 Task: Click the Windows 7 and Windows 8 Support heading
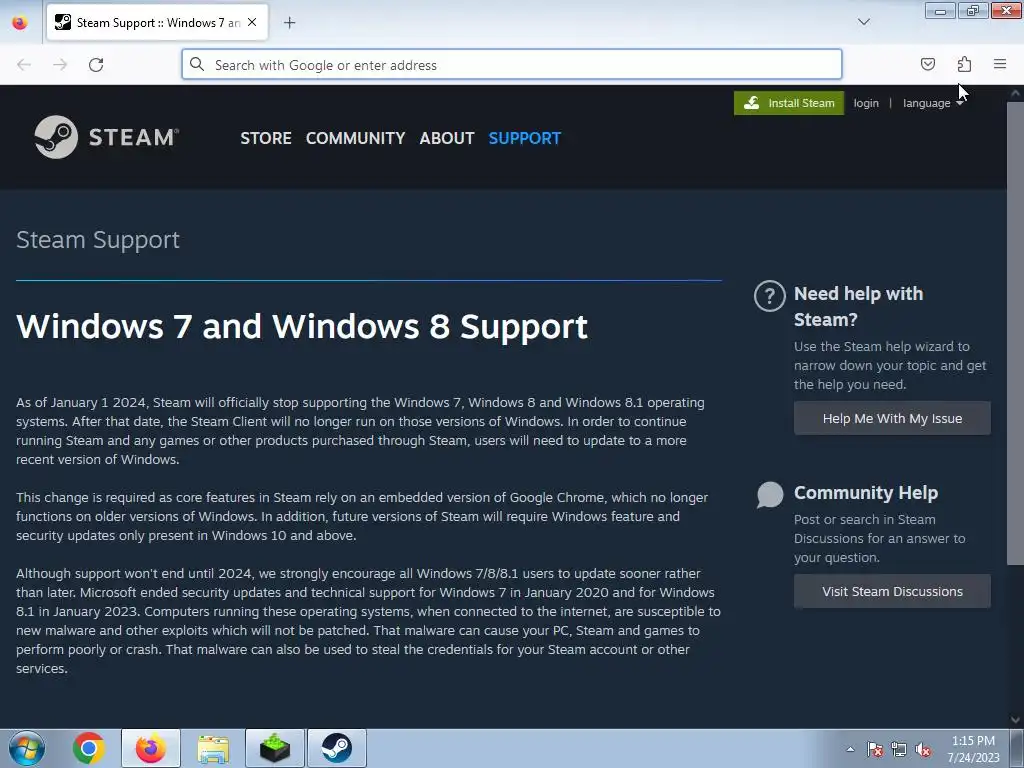click(x=302, y=326)
